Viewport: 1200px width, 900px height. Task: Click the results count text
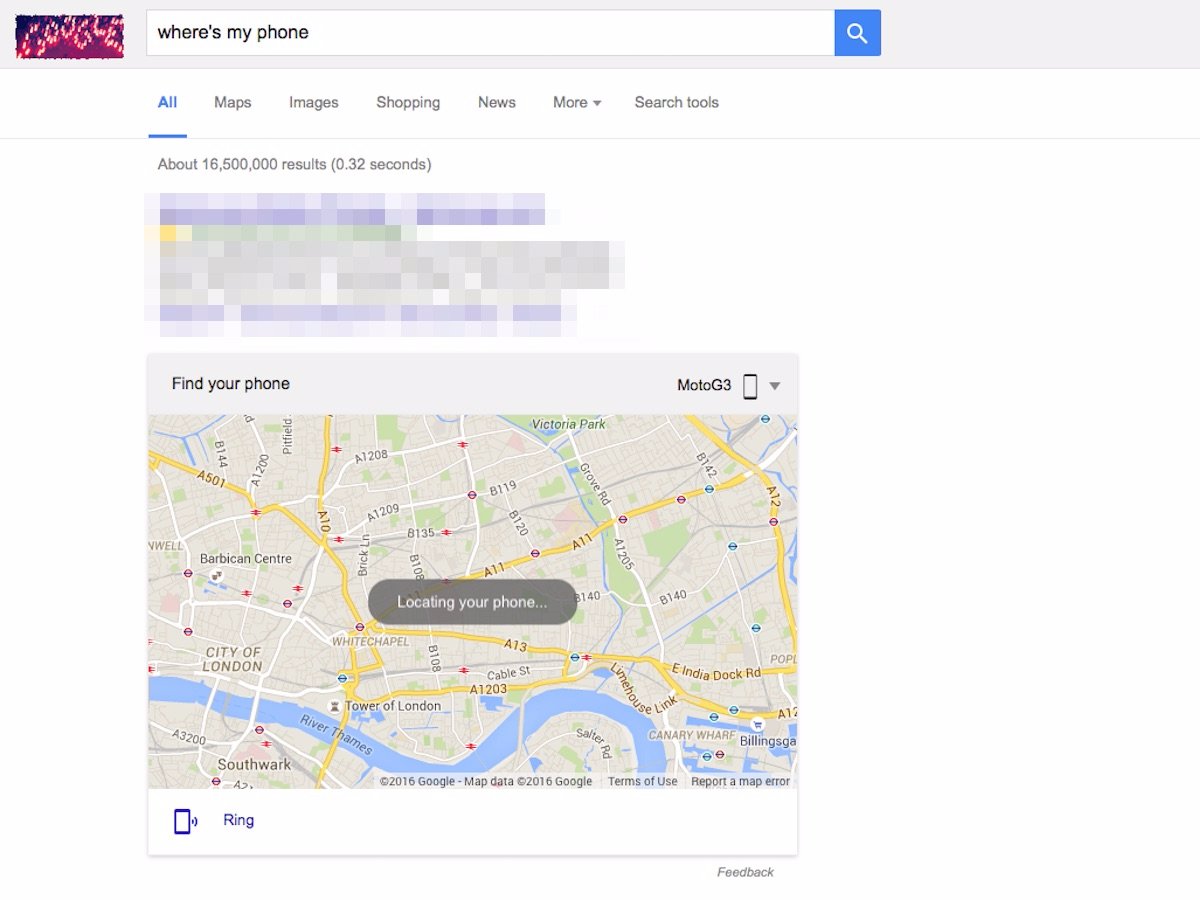pos(294,164)
